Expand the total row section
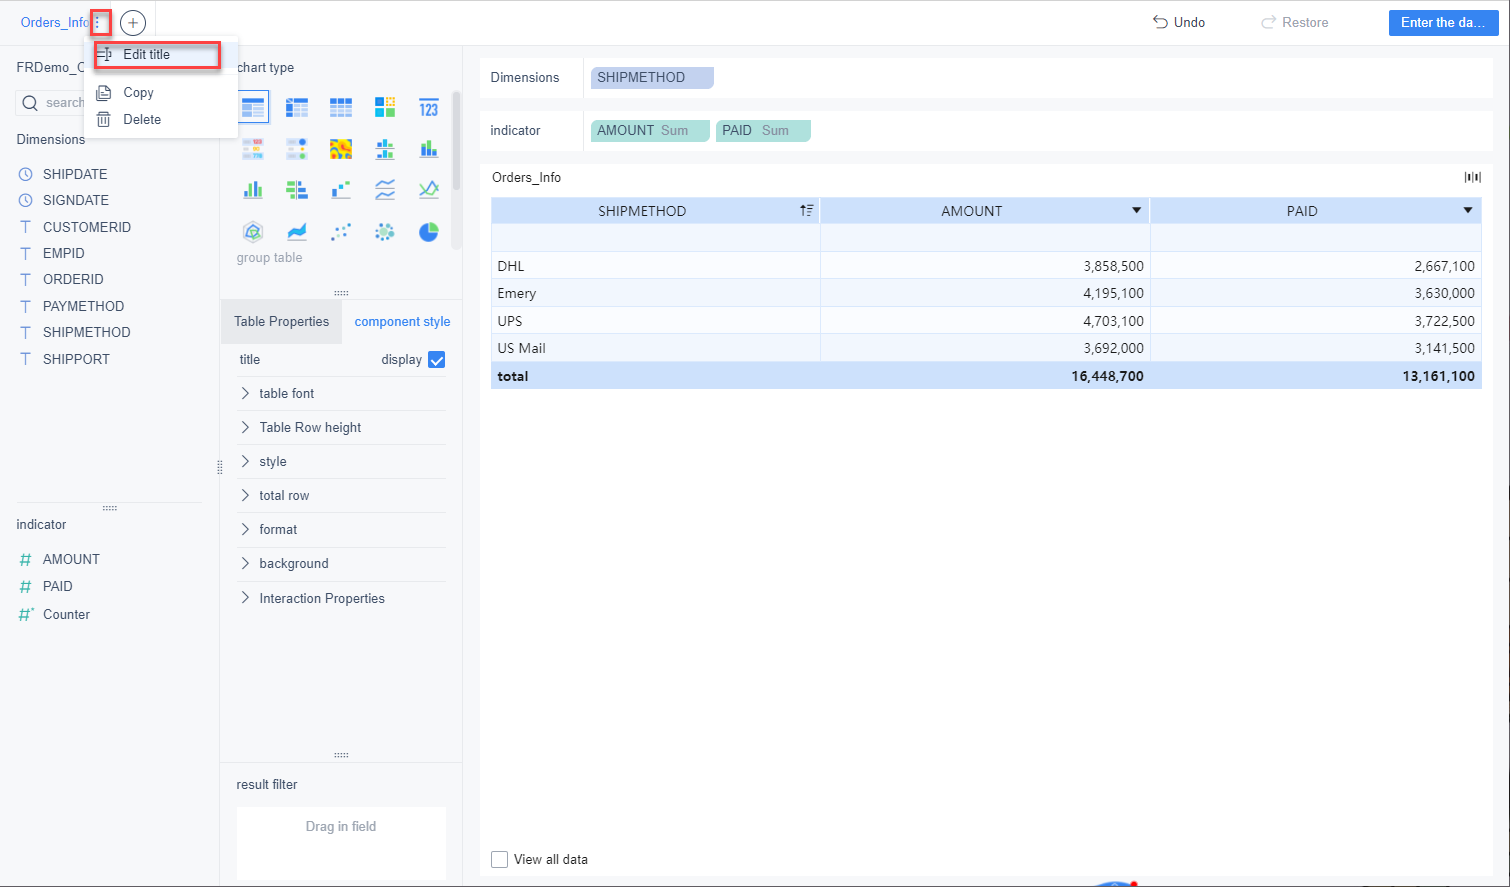 (341, 495)
